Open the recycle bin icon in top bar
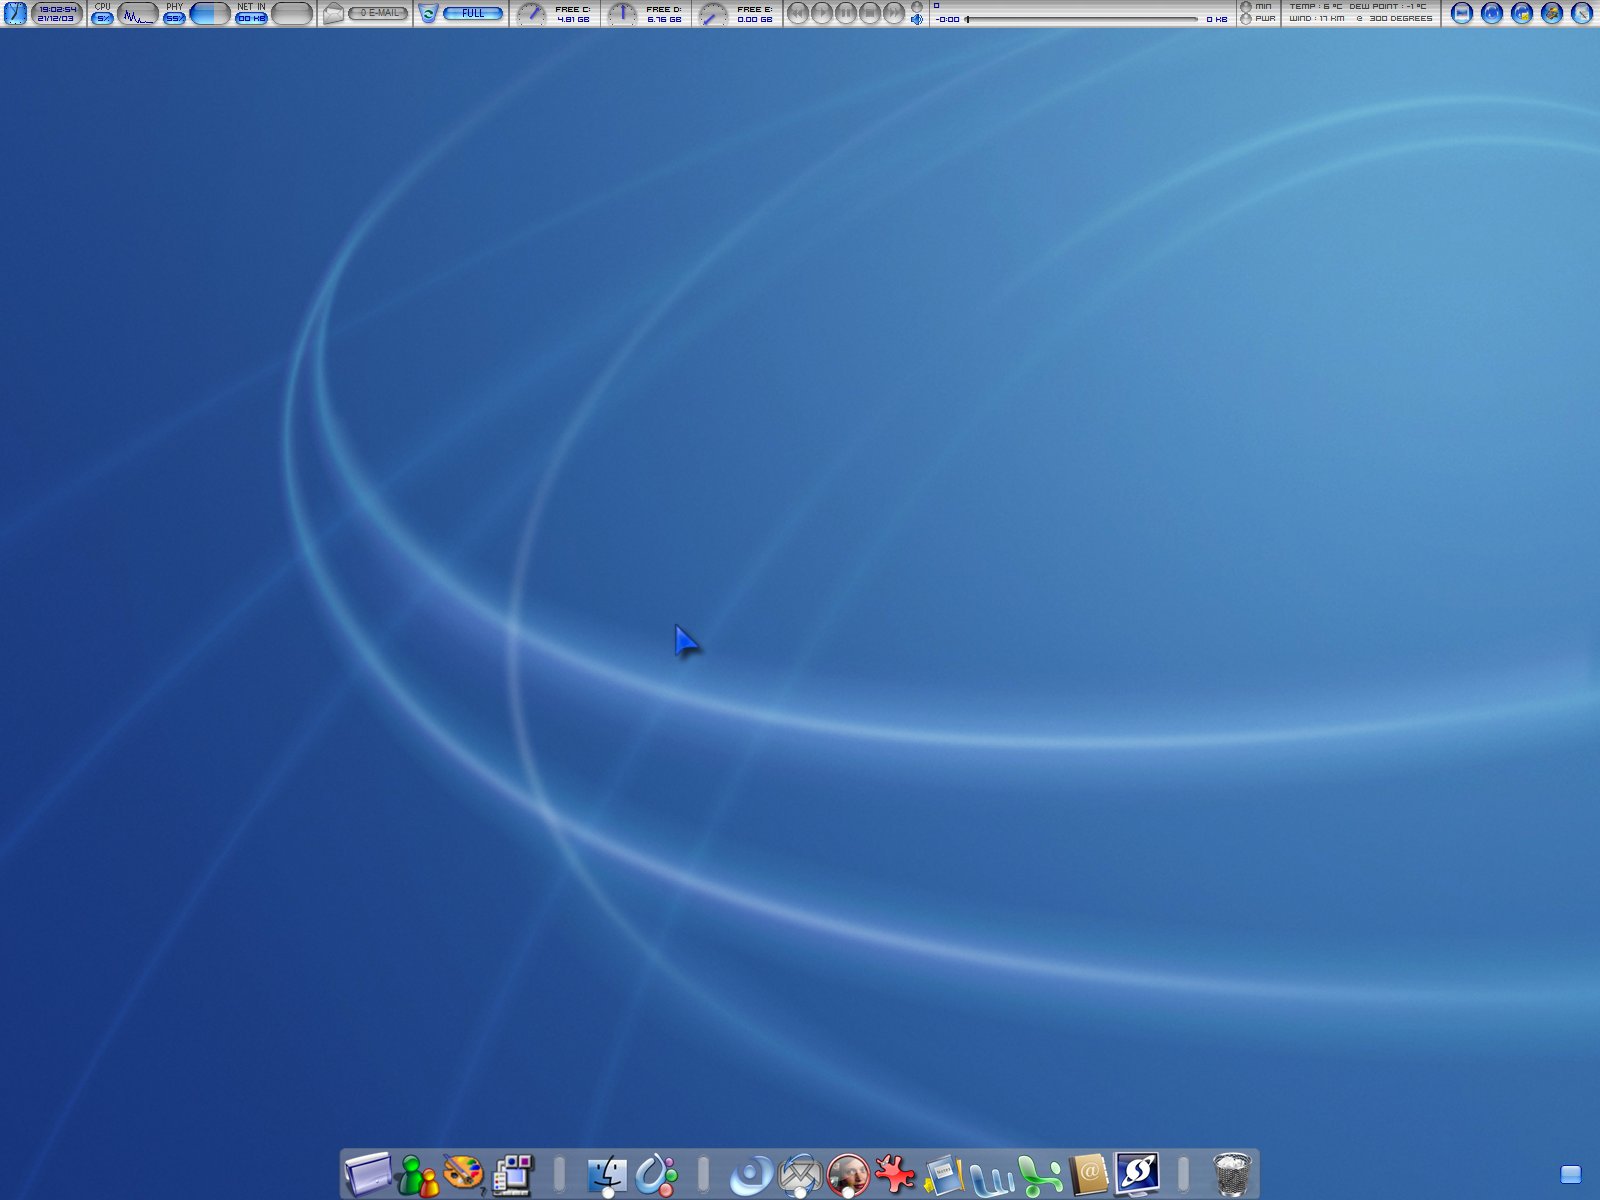Viewport: 1600px width, 1200px height. [x=428, y=13]
